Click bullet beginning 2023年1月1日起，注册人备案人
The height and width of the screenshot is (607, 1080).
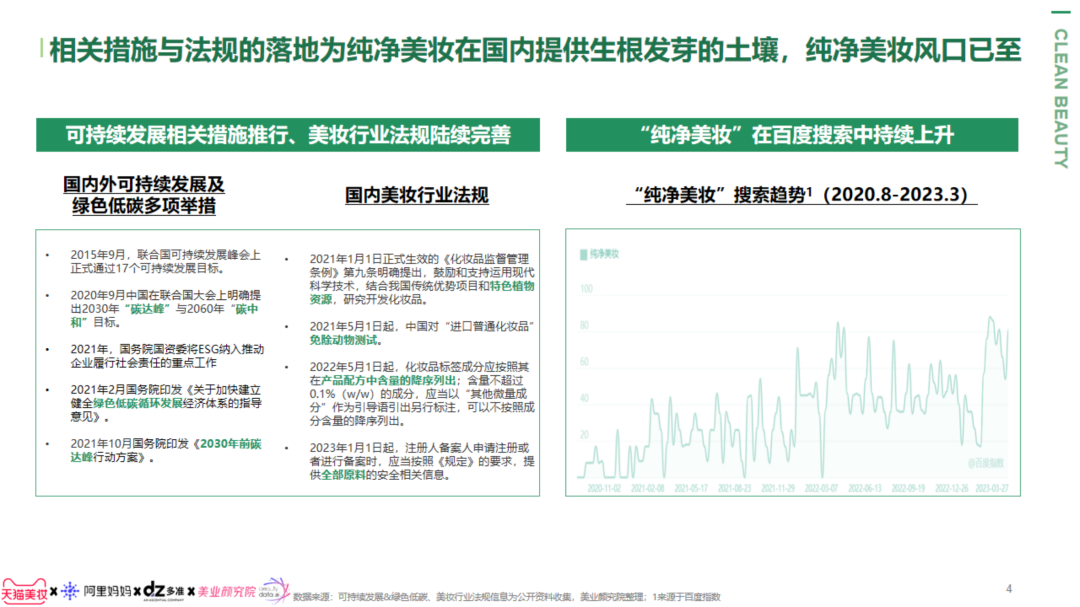pyautogui.click(x=422, y=461)
